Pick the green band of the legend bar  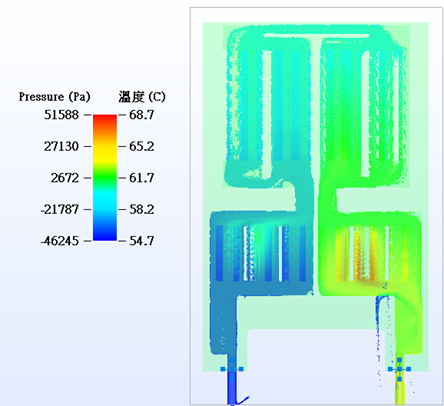click(105, 177)
